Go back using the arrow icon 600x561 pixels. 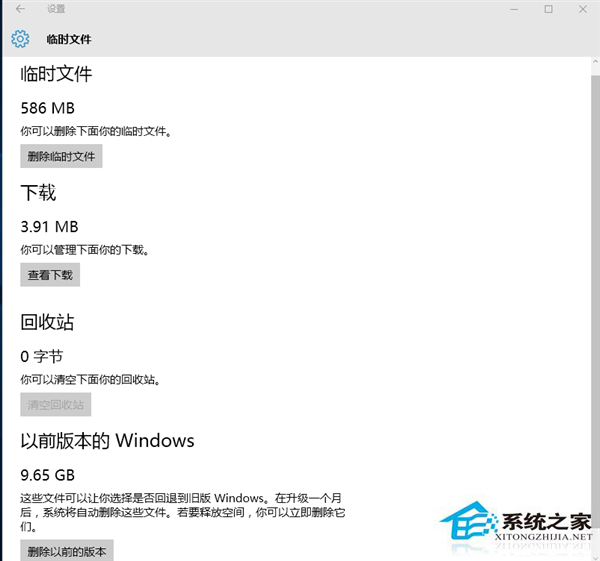pyautogui.click(x=20, y=8)
